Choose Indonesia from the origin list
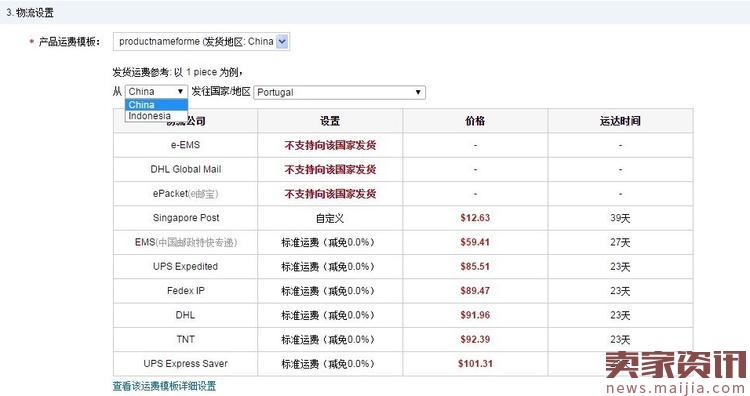 [x=156, y=116]
